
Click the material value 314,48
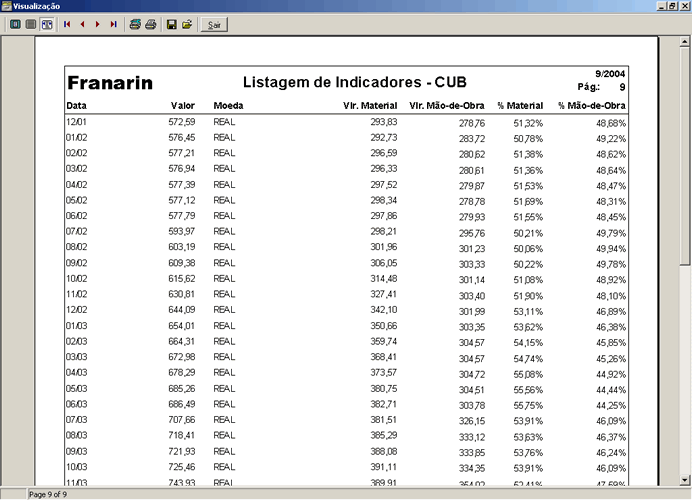point(384,278)
